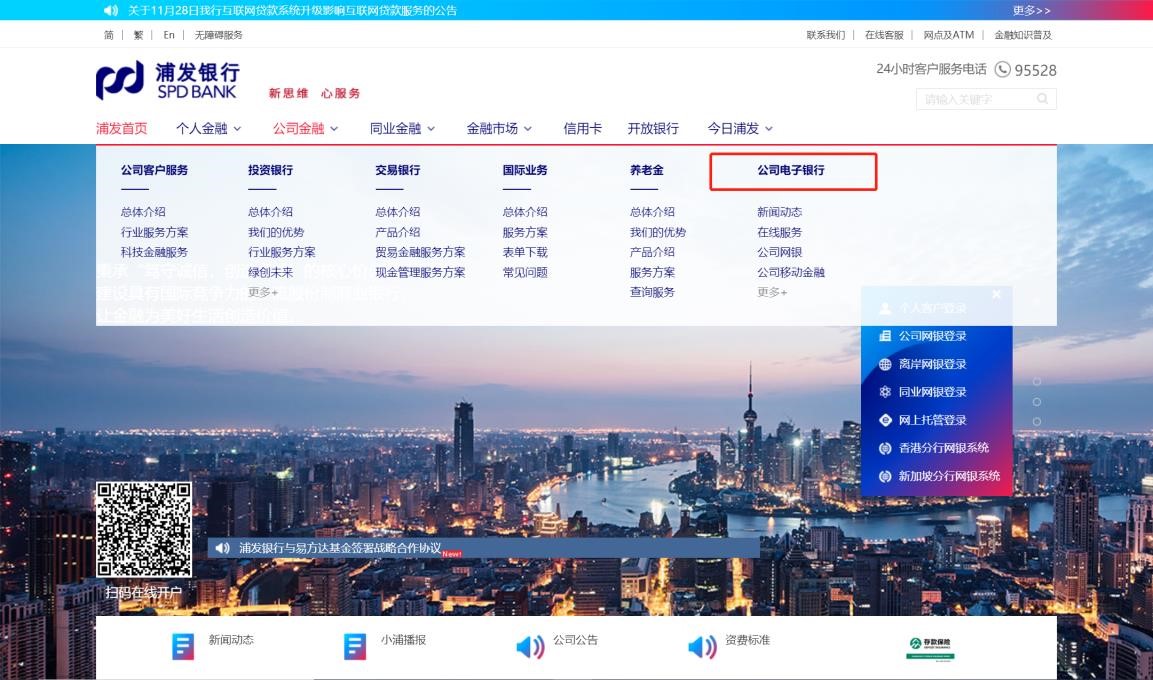Close the login panel with X
The height and width of the screenshot is (680, 1153).
pos(996,294)
